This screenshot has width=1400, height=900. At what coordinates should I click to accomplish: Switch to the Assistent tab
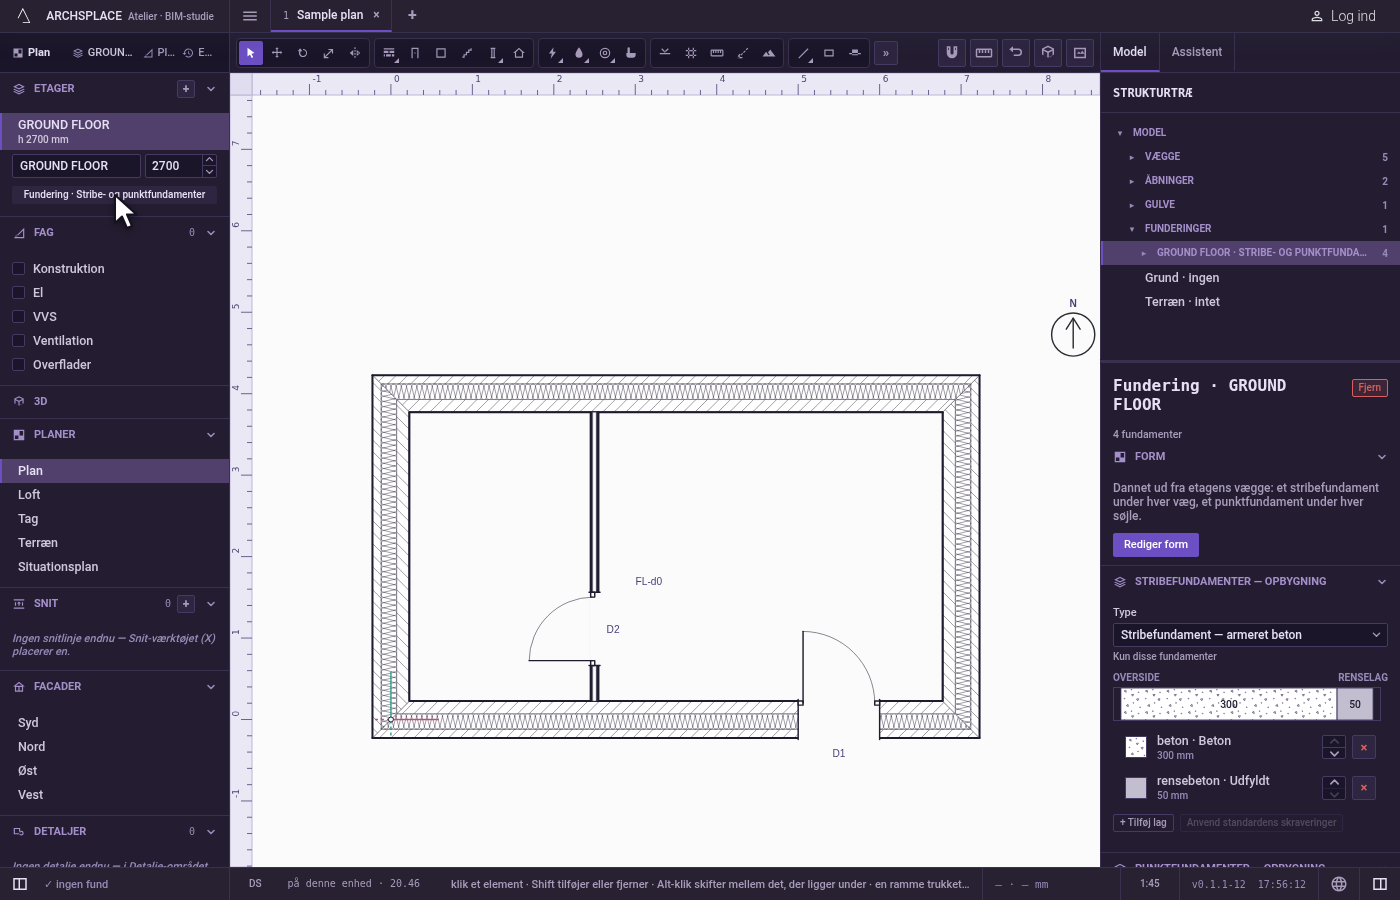pyautogui.click(x=1197, y=52)
